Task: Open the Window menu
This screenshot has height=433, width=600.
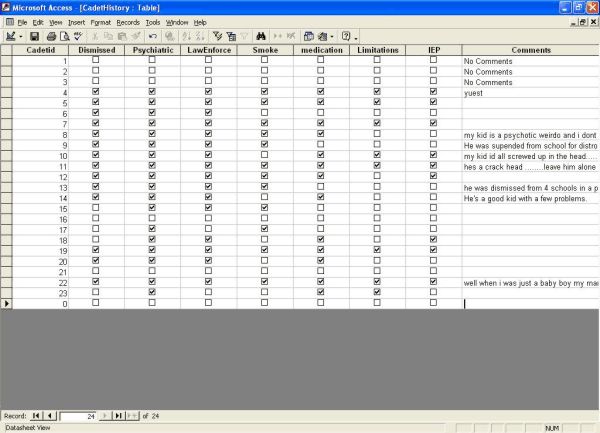Action: [177, 23]
